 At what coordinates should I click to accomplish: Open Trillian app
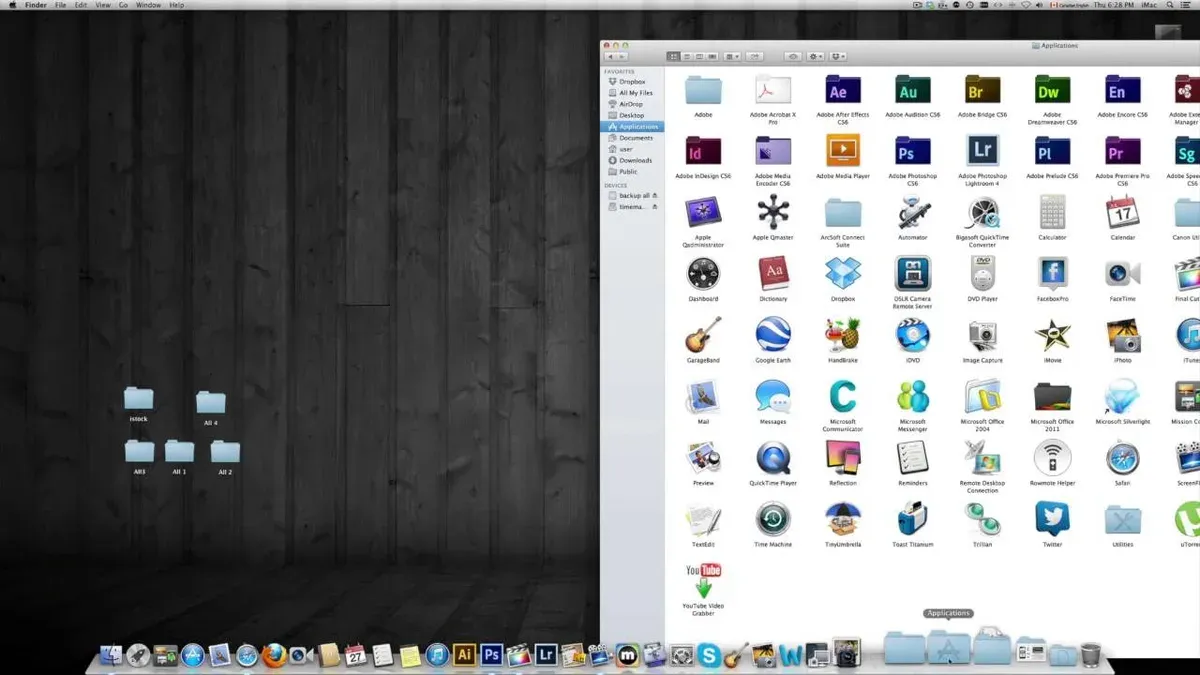click(983, 519)
